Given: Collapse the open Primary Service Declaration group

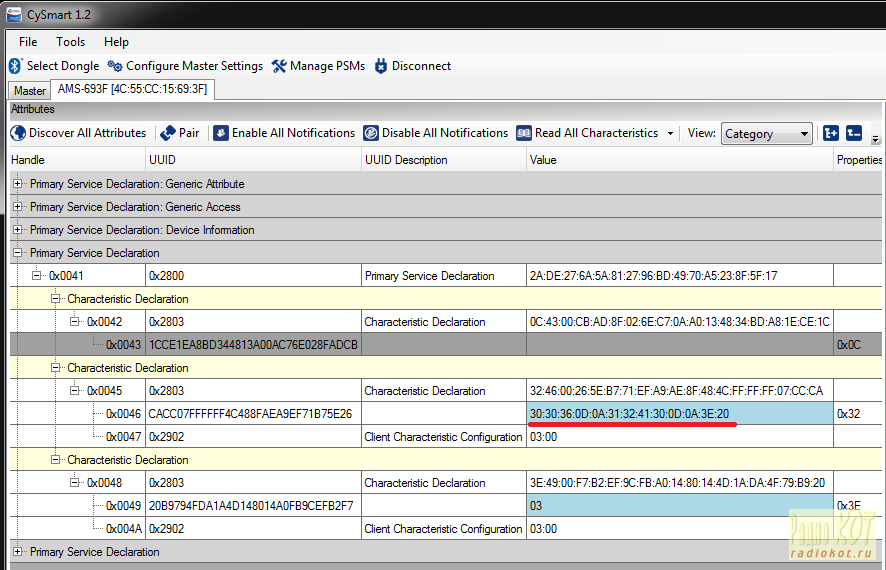Looking at the screenshot, I should point(18,253).
